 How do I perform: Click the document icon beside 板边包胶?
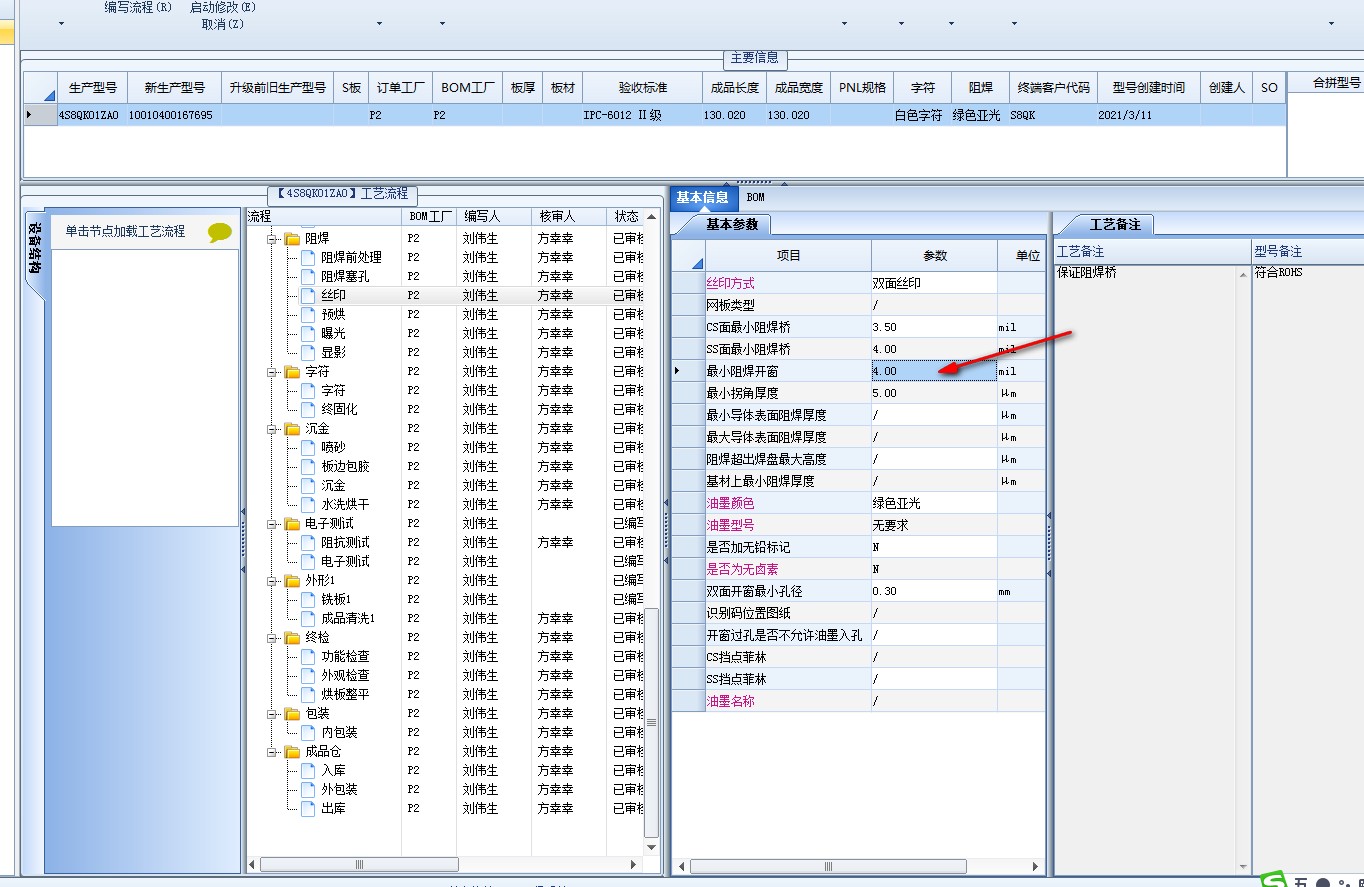[308, 467]
